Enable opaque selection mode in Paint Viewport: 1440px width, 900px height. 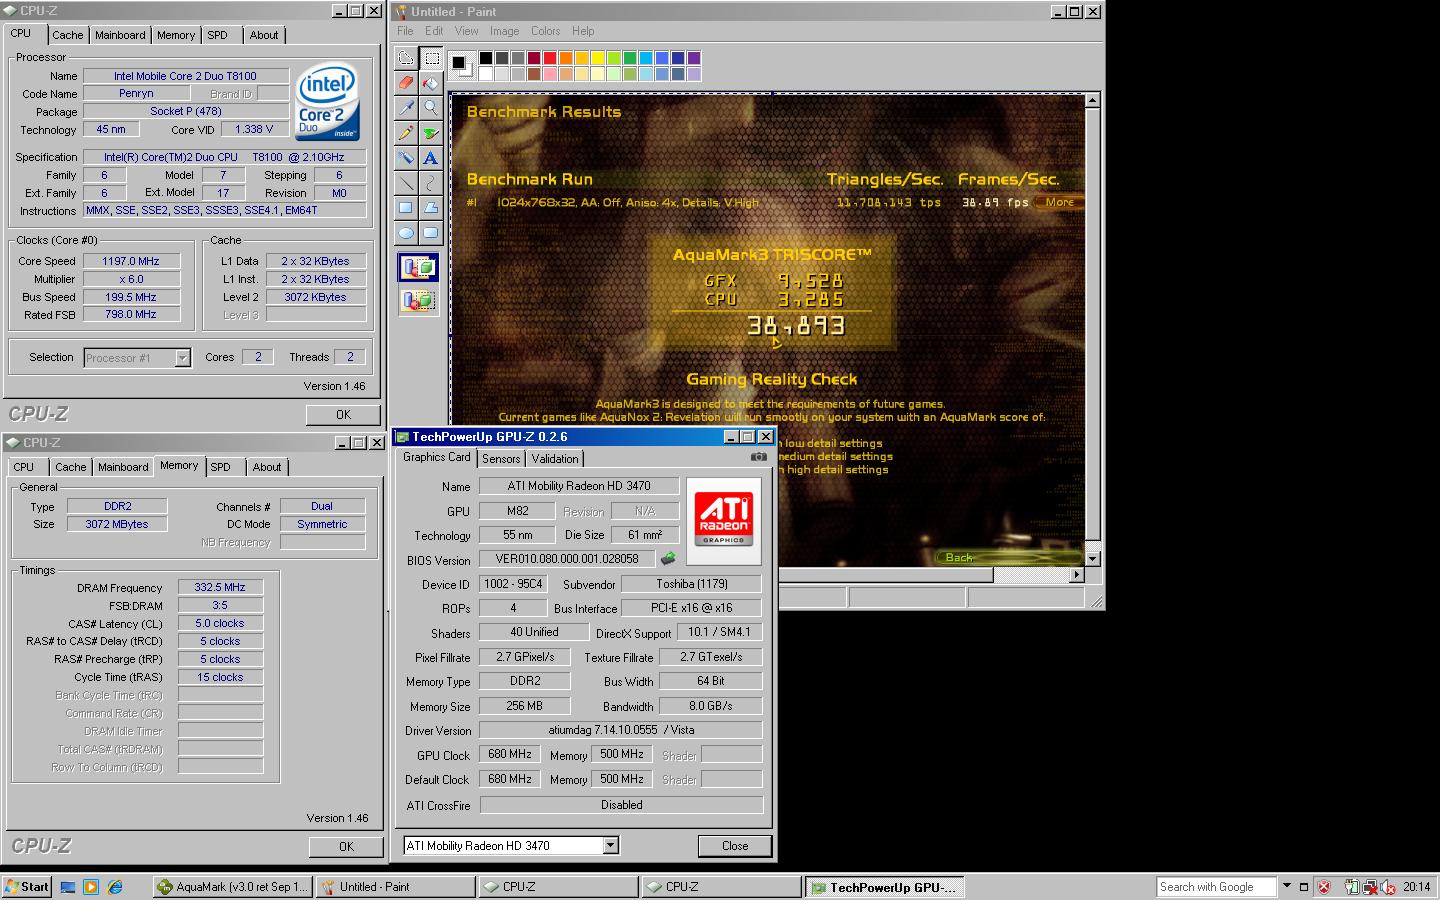click(418, 267)
